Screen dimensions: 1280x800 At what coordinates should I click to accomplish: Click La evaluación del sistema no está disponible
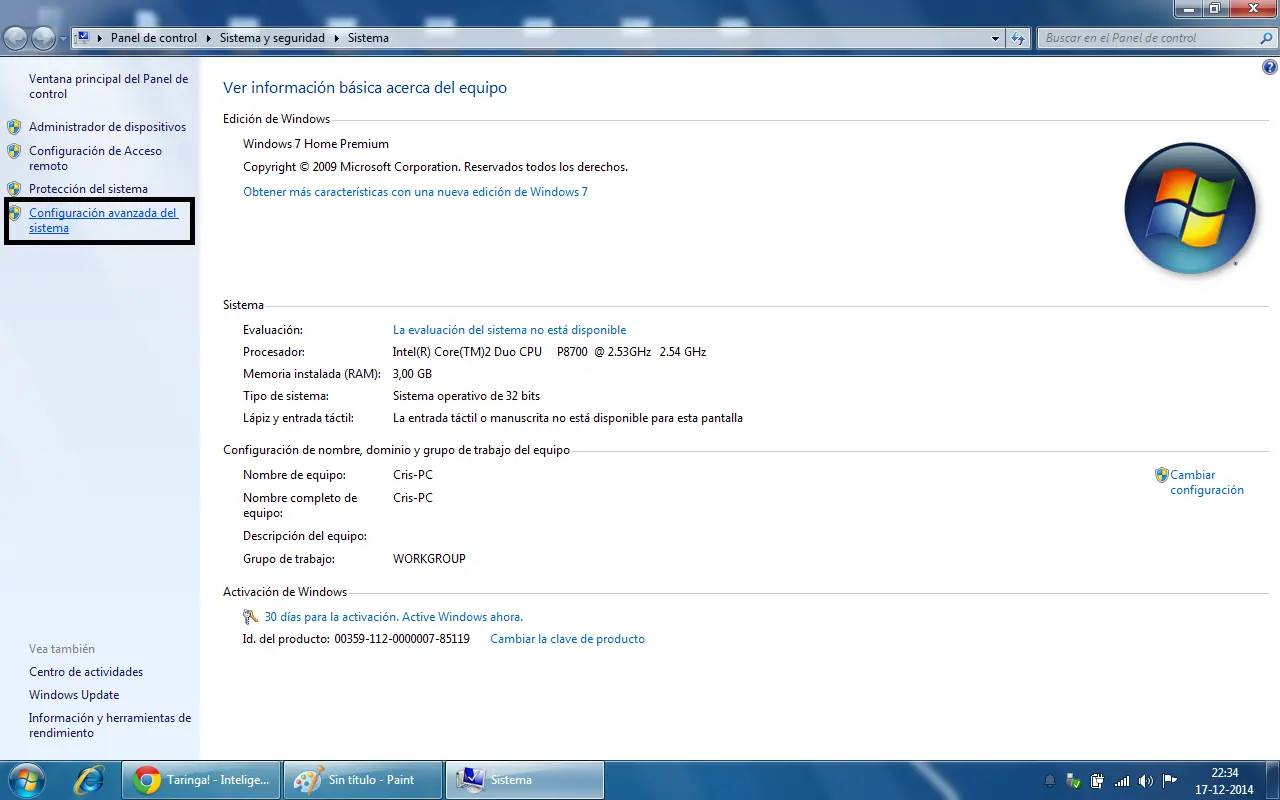pos(509,330)
